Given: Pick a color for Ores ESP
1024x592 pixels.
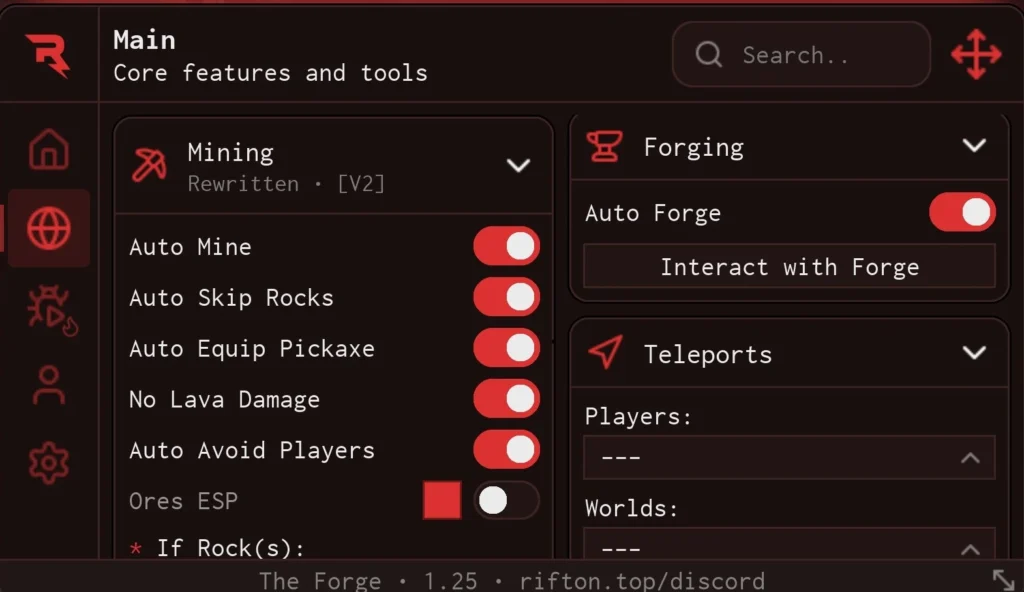Looking at the screenshot, I should pos(441,501).
